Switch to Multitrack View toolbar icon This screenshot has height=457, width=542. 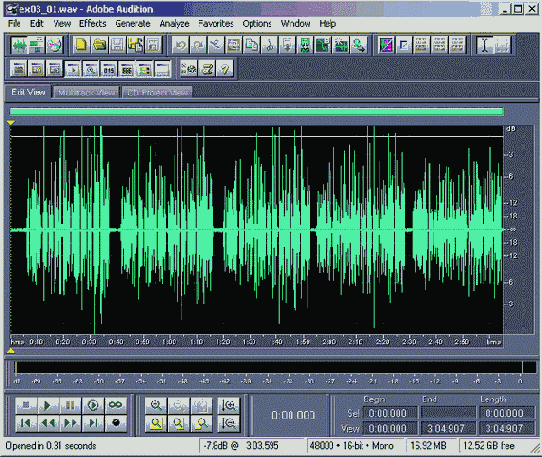click(36, 45)
